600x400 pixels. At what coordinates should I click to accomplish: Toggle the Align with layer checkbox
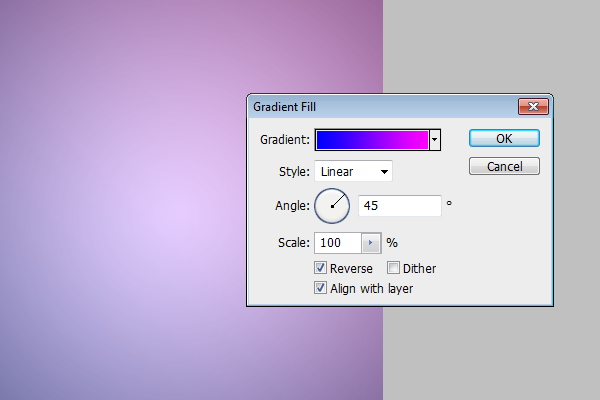tap(320, 288)
